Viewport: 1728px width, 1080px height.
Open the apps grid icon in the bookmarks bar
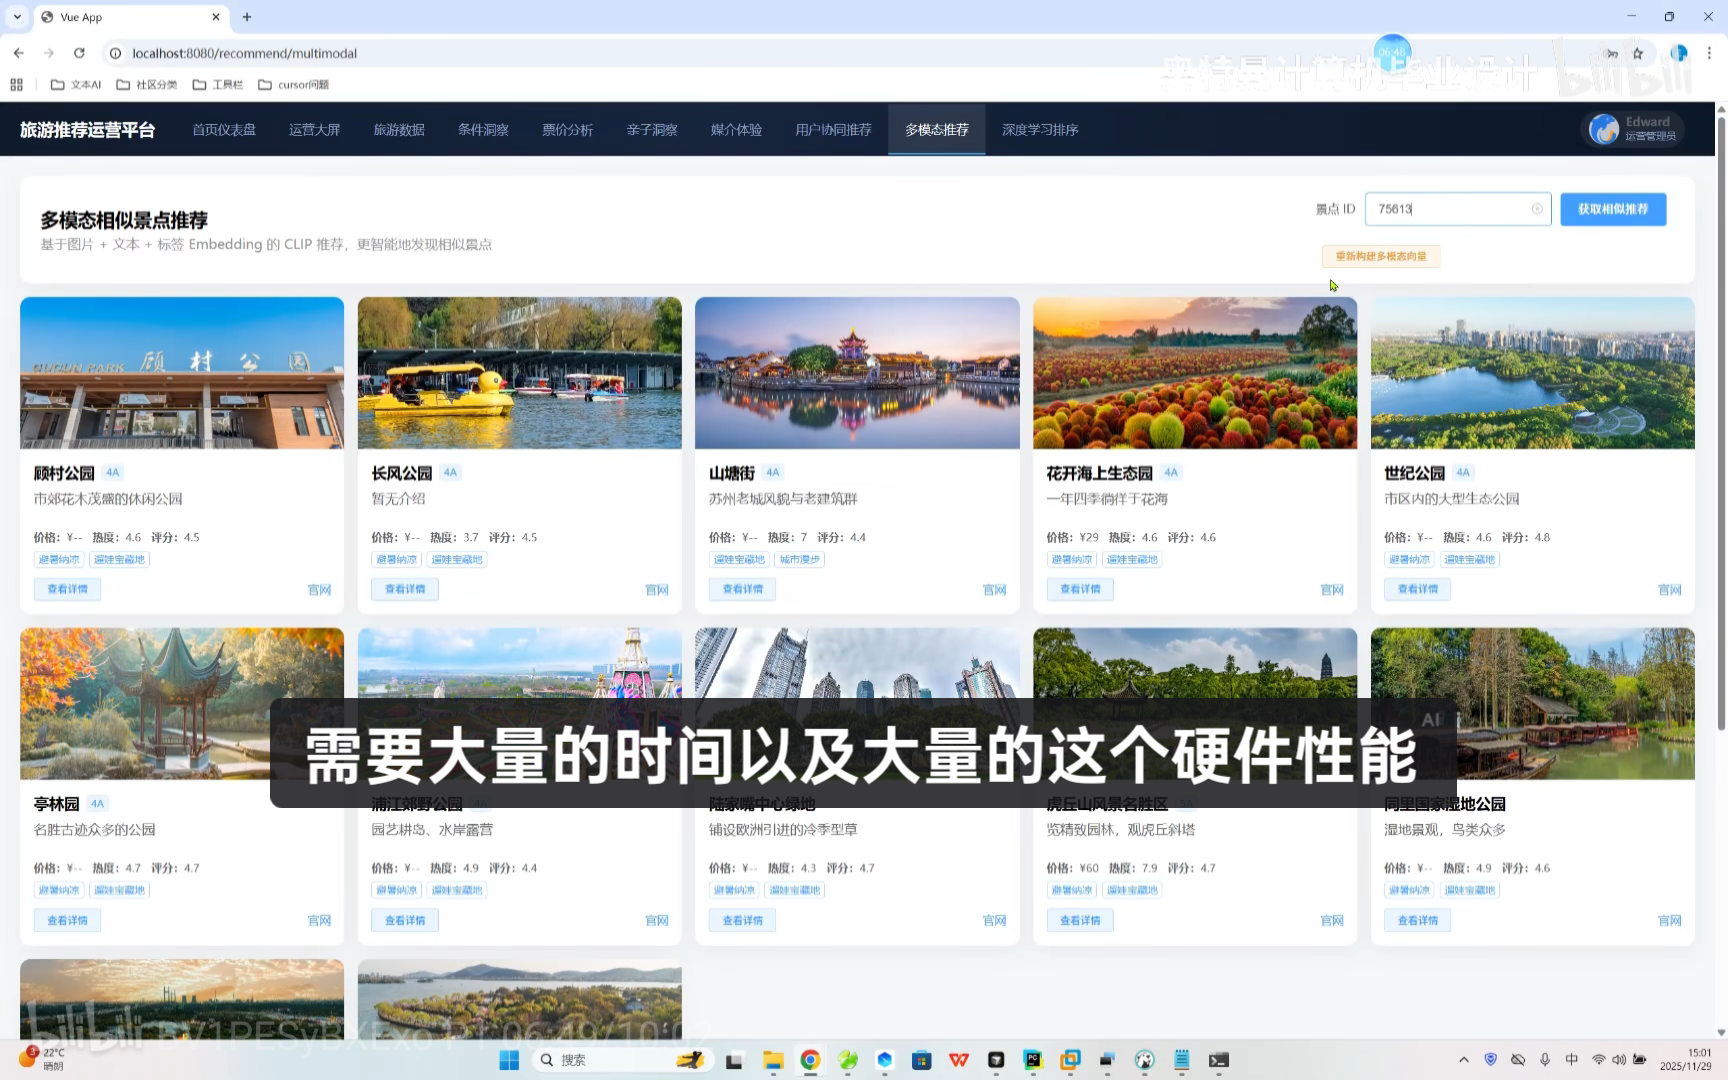click(x=16, y=84)
